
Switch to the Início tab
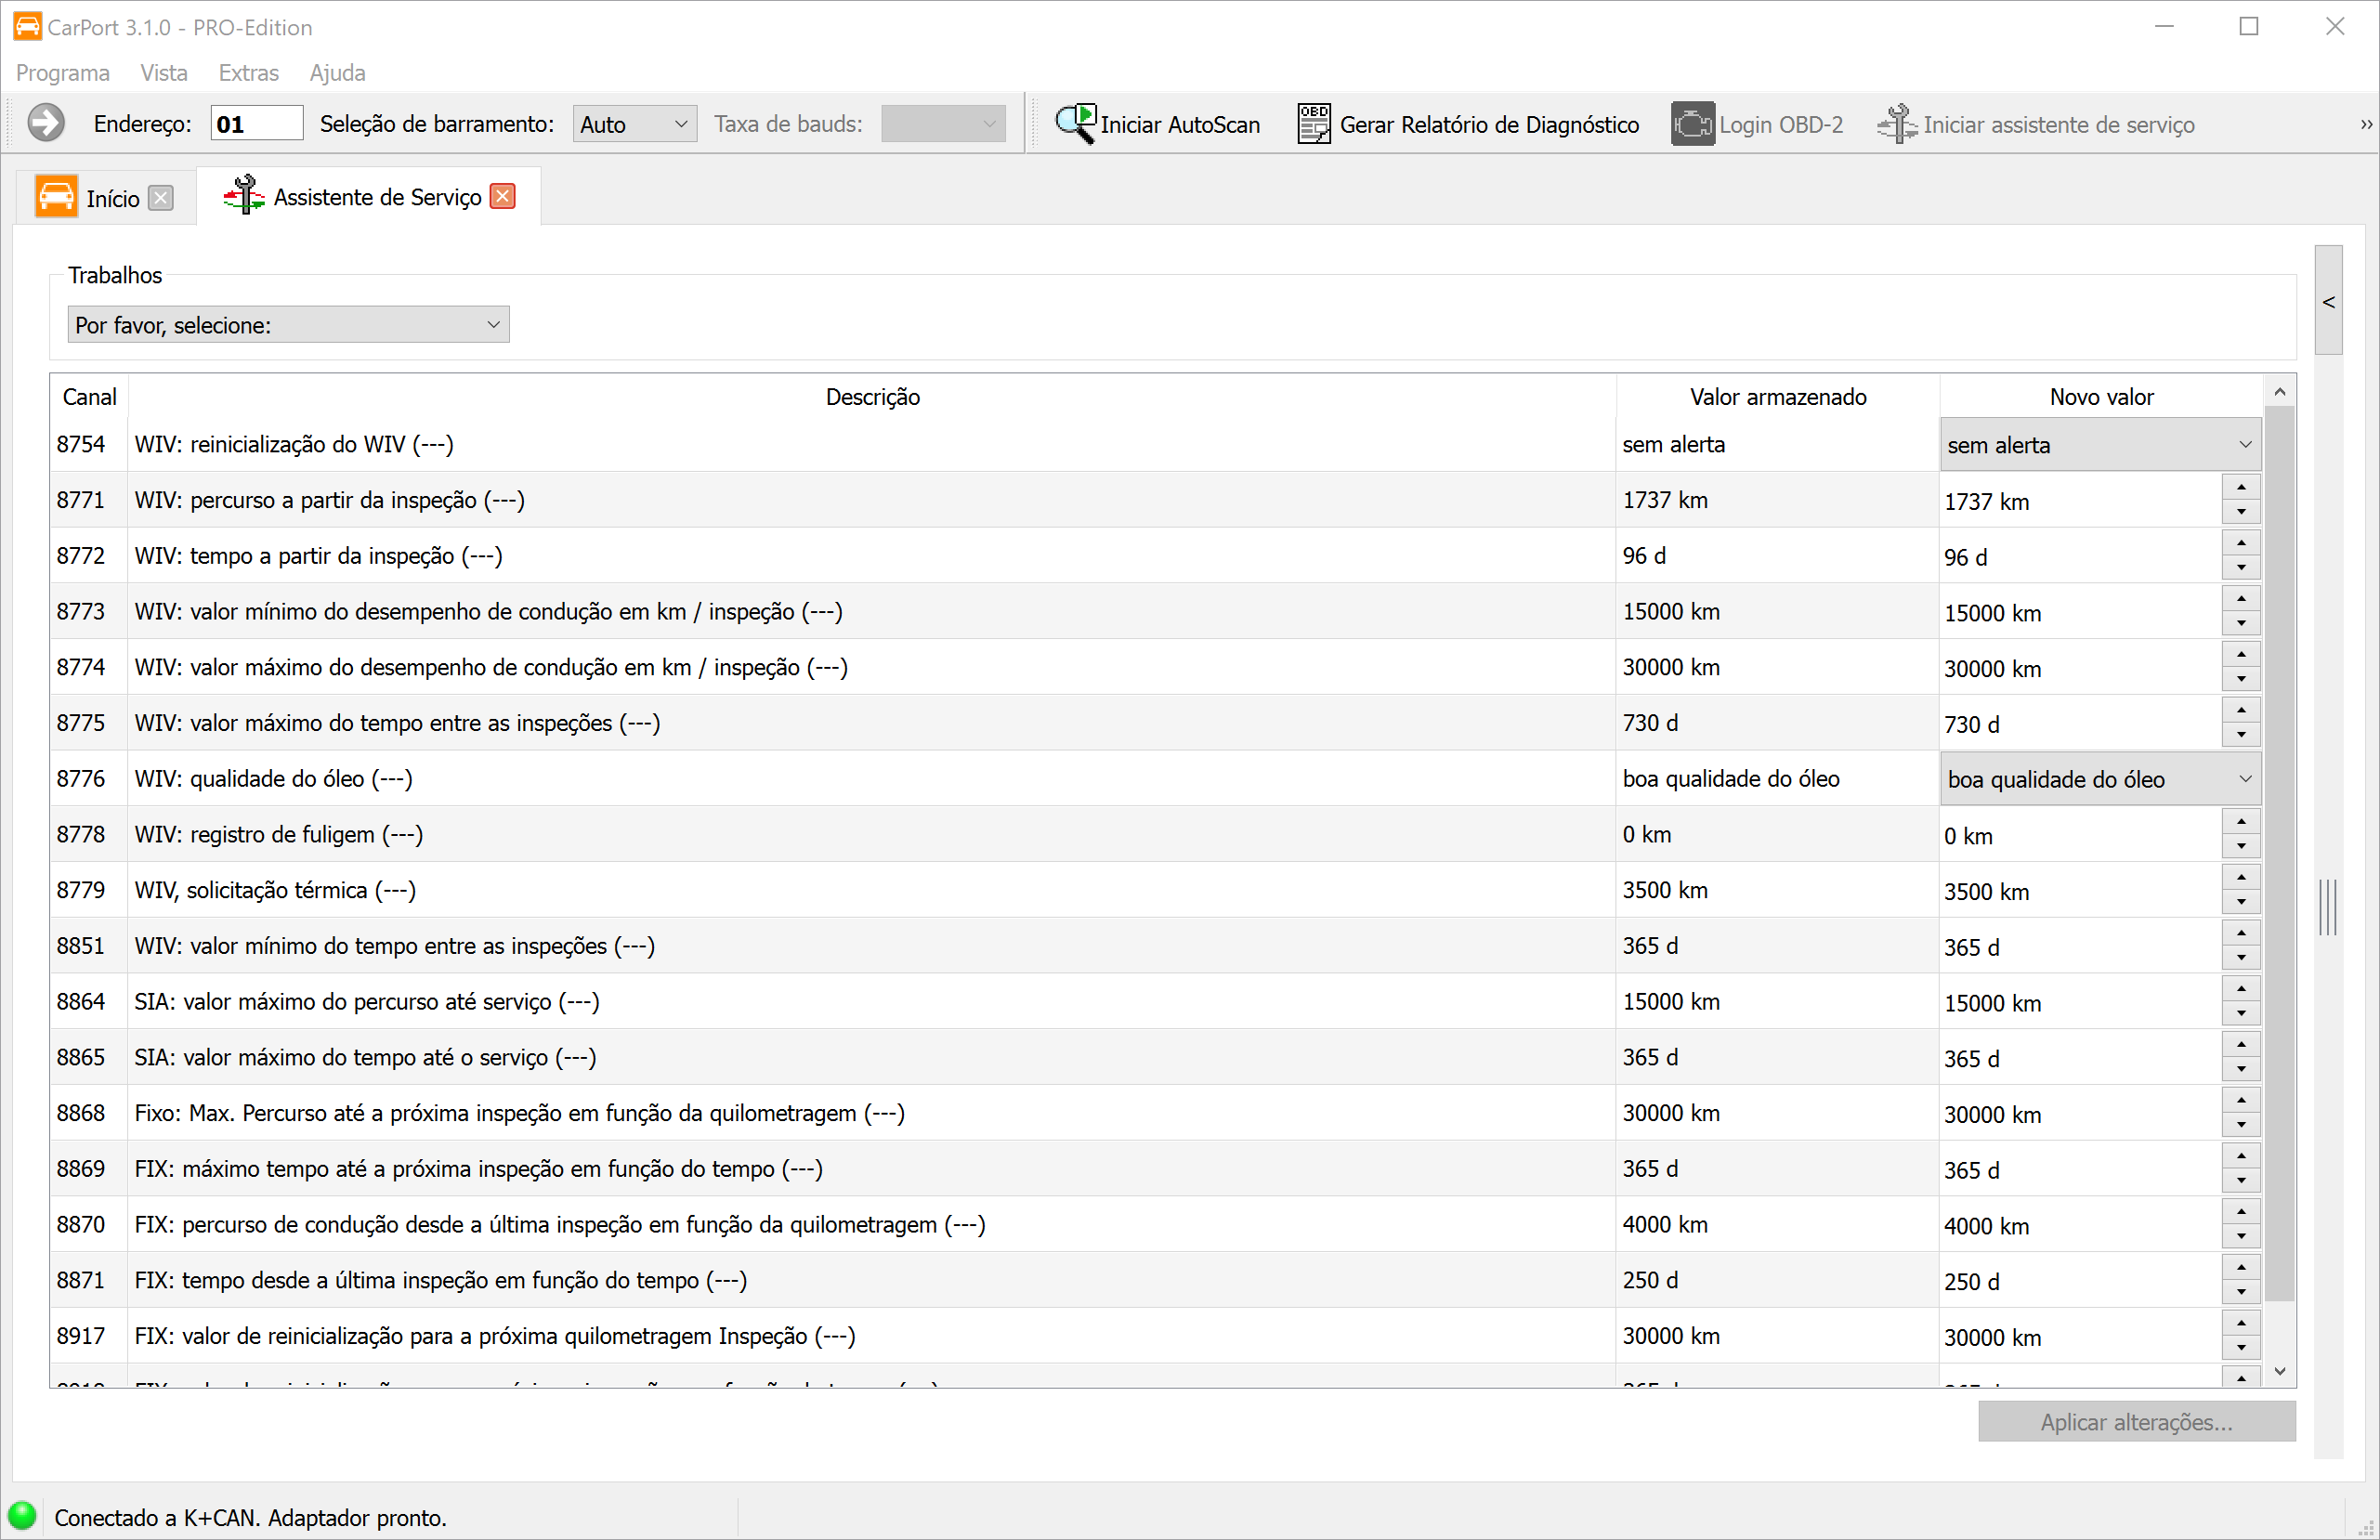tap(112, 198)
